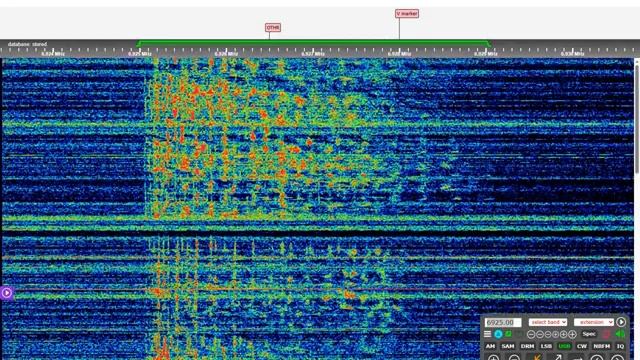Open the hamburger menu in control panel

(487, 334)
